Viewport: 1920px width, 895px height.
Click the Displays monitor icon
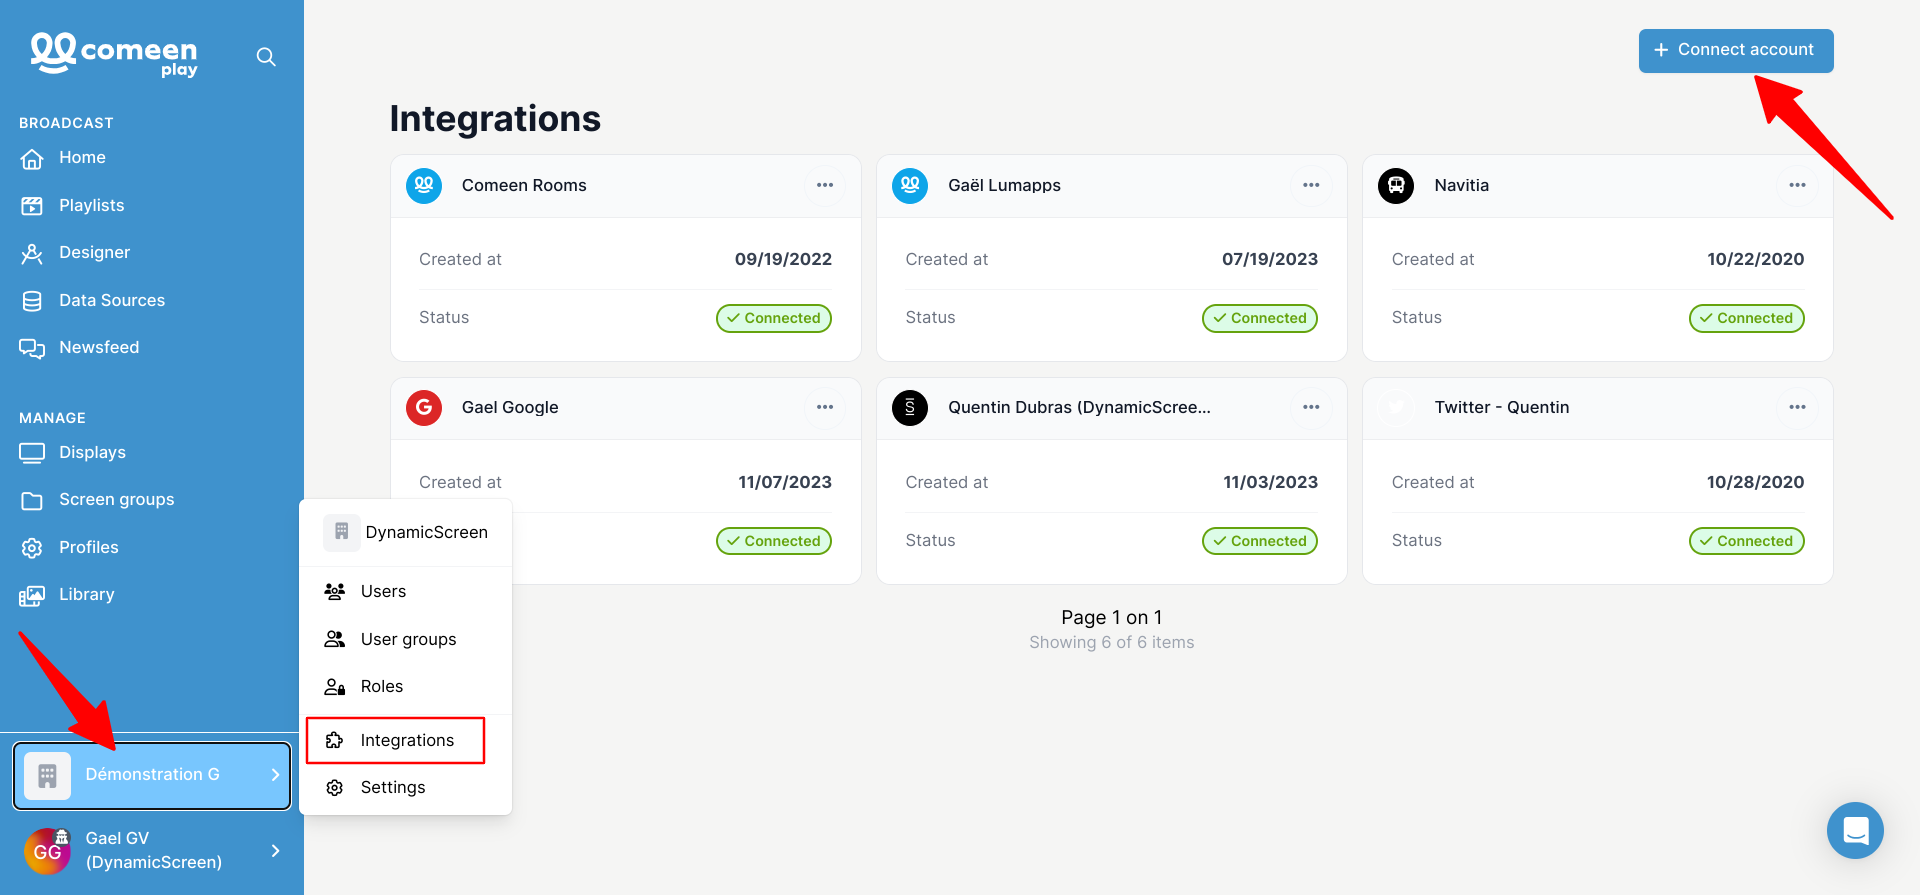tap(32, 453)
